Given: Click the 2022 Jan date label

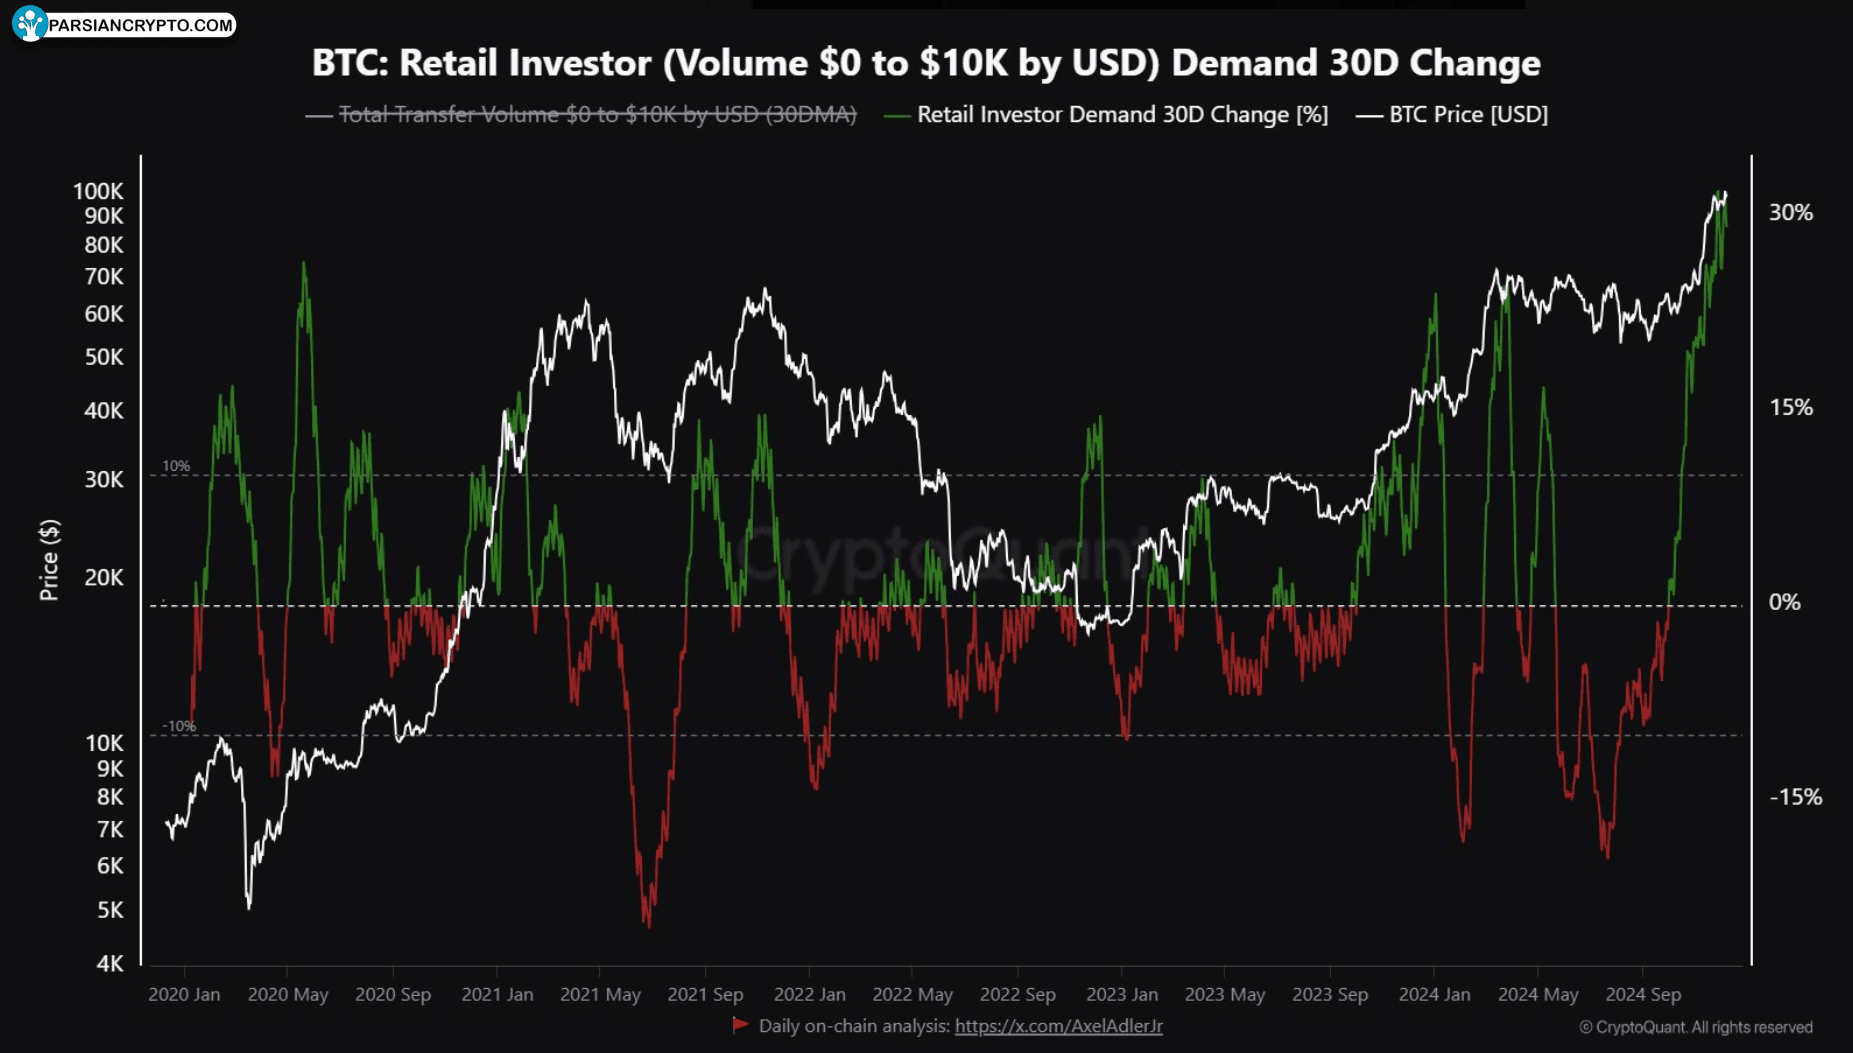Looking at the screenshot, I should (x=809, y=995).
